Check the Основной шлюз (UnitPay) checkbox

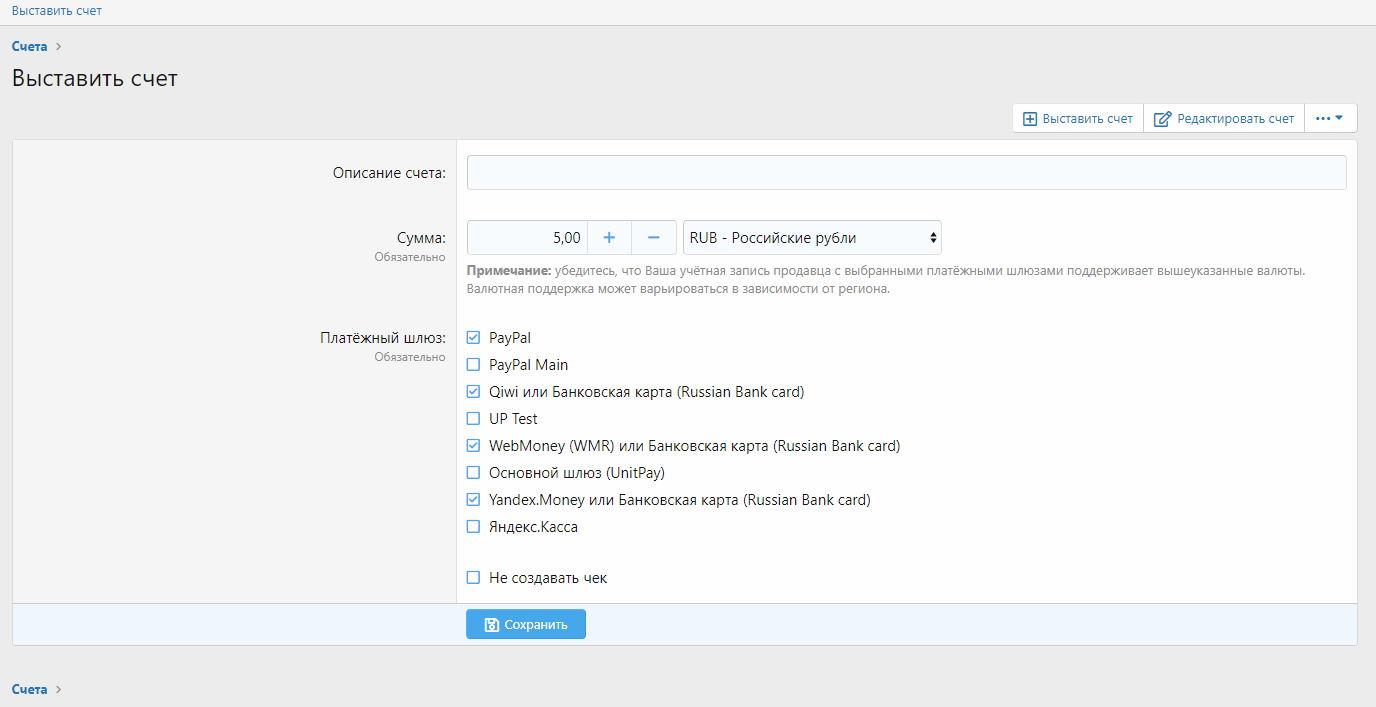[474, 473]
